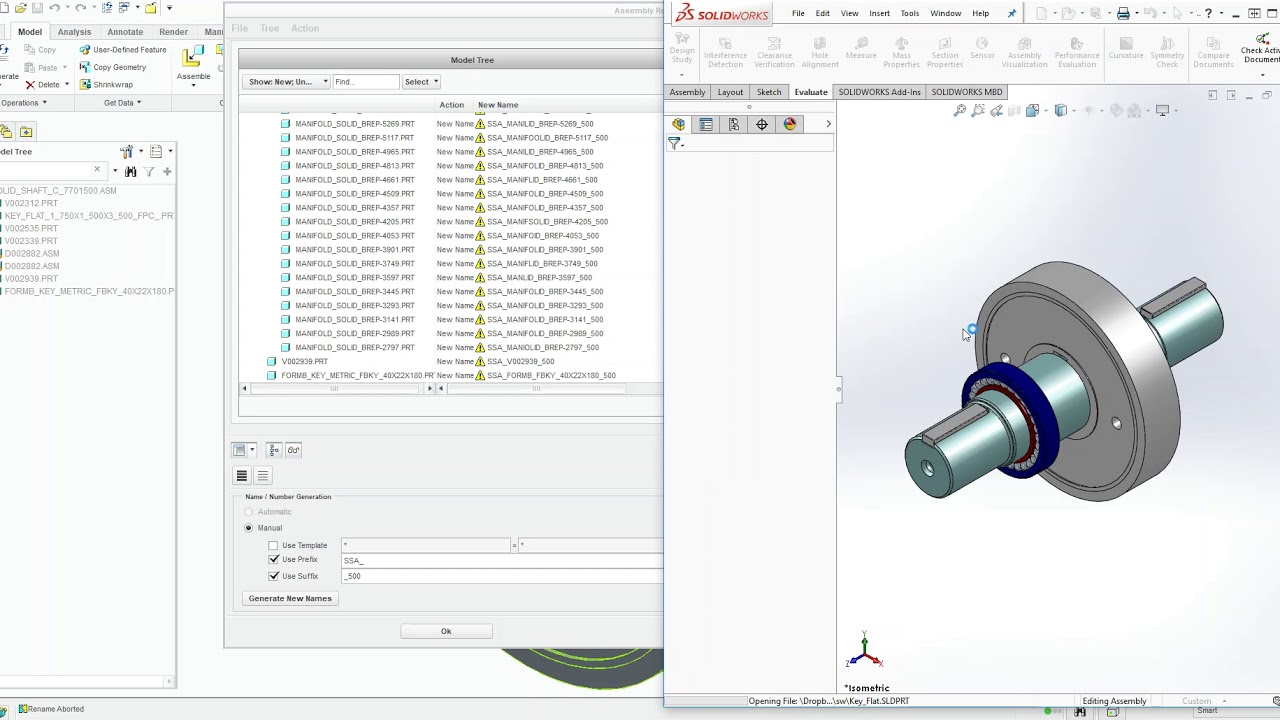1280x720 pixels.
Task: Switch to the Analysis ribbon tab in Creo
Action: (74, 32)
